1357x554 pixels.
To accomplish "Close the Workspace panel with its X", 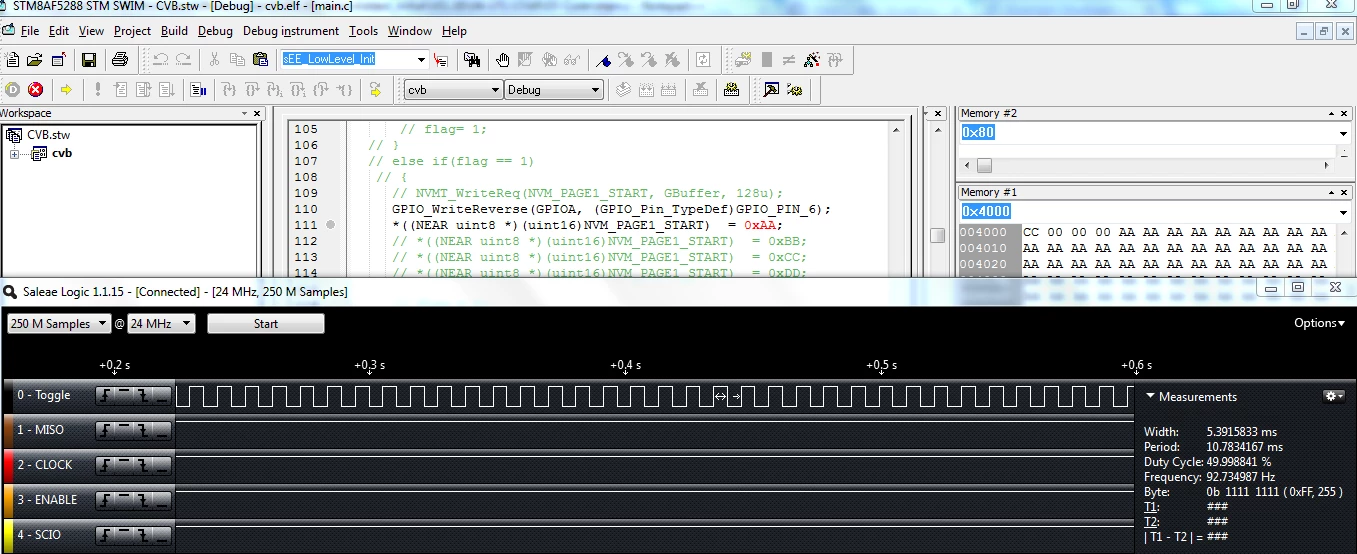I will [x=257, y=114].
